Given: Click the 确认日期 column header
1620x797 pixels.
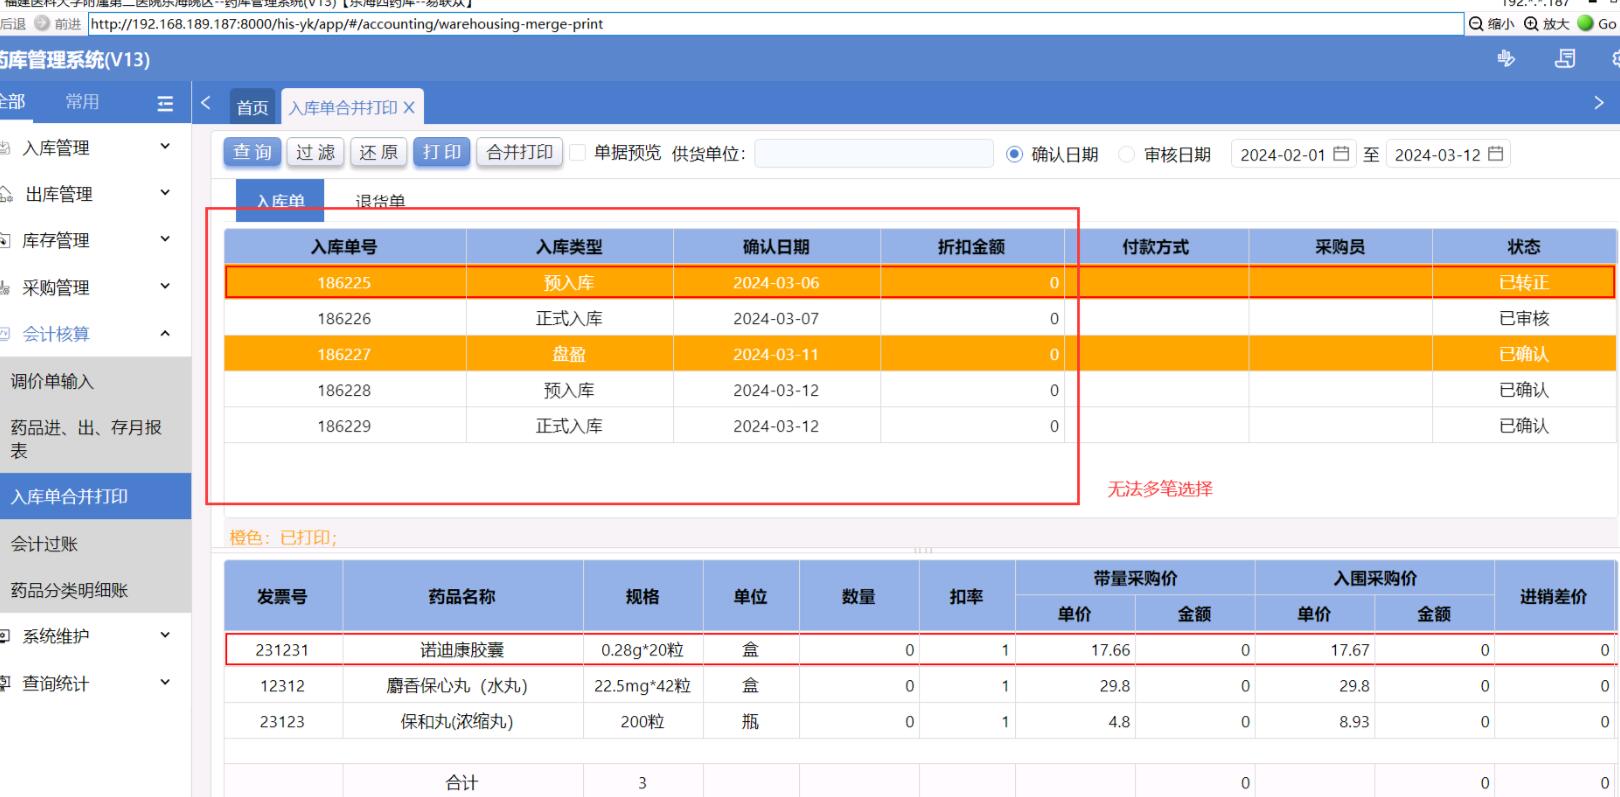Looking at the screenshot, I should pyautogui.click(x=776, y=247).
